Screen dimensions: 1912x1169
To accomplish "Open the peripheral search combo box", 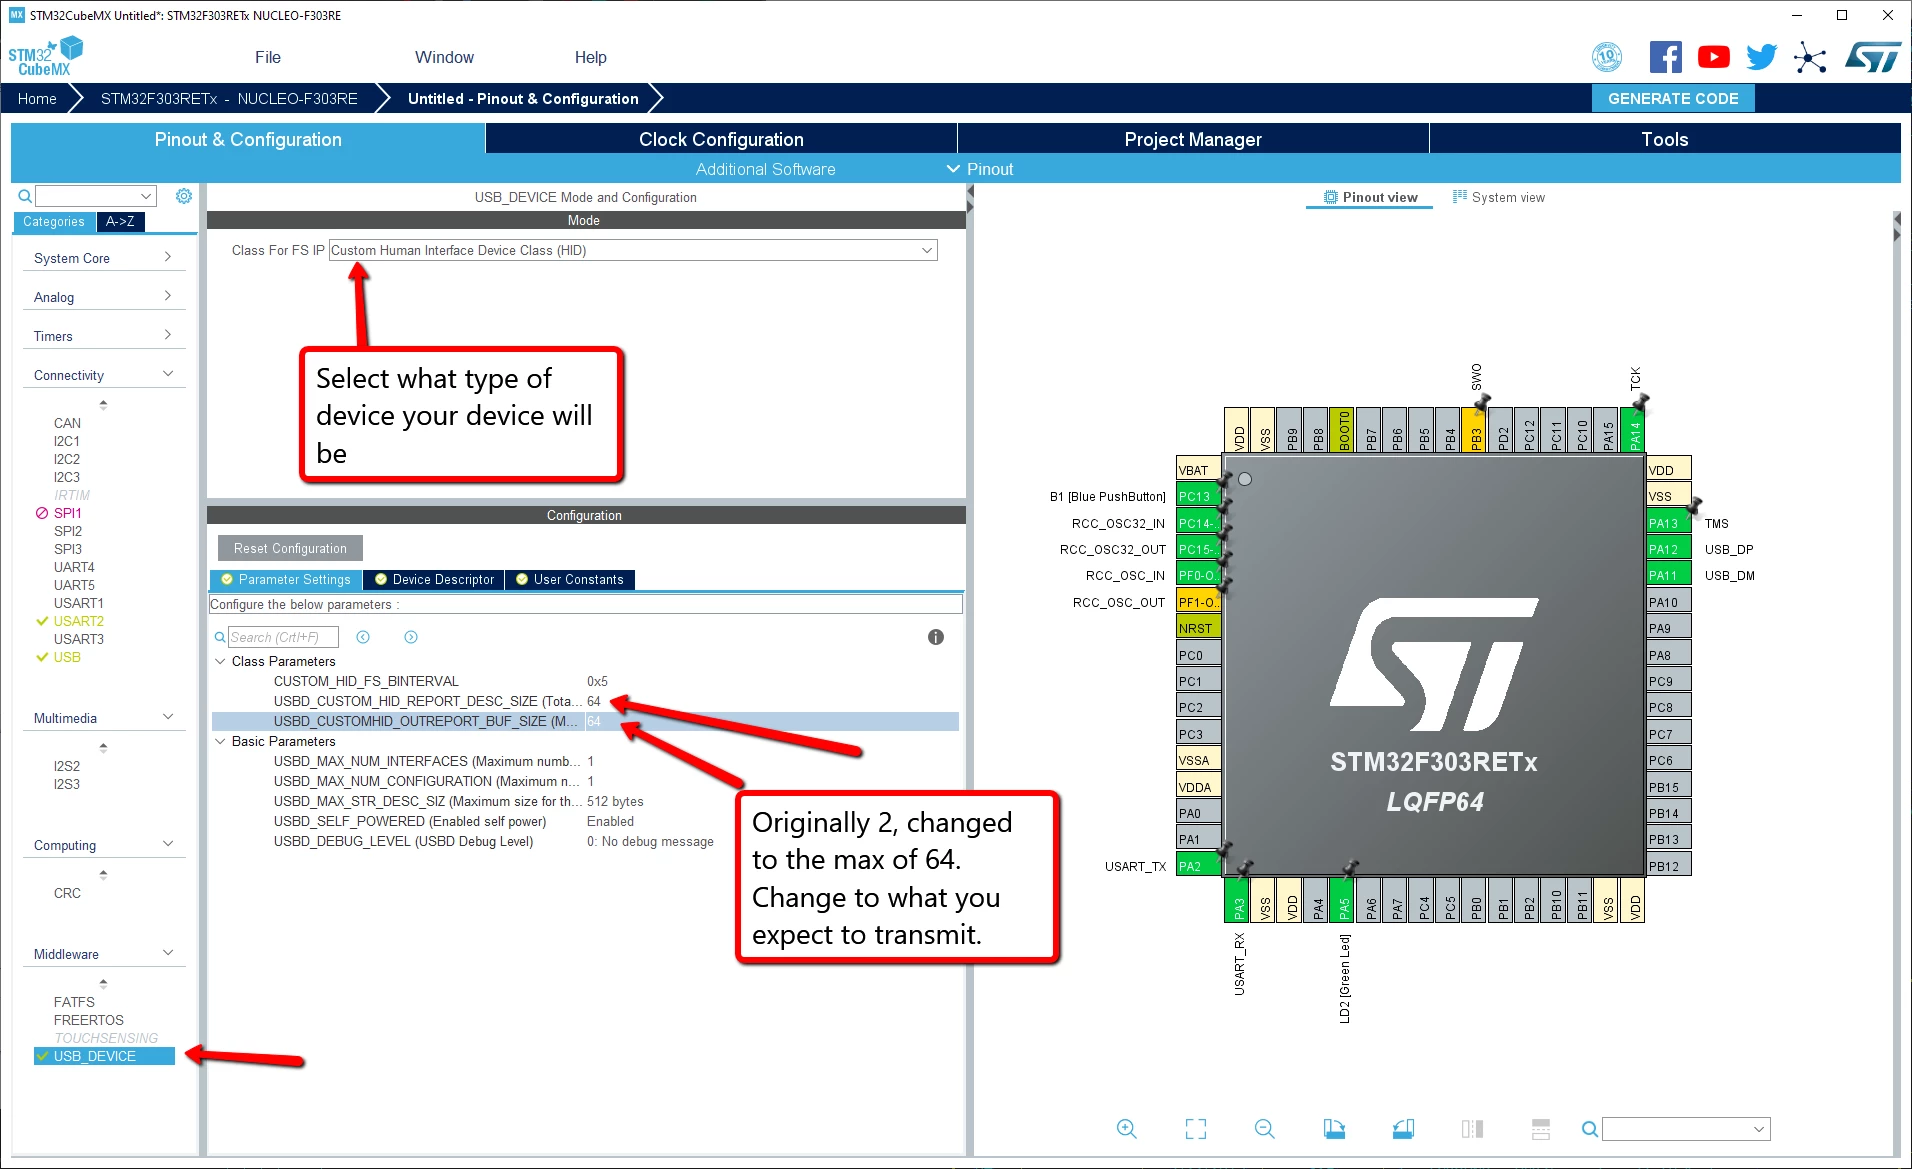I will point(96,196).
